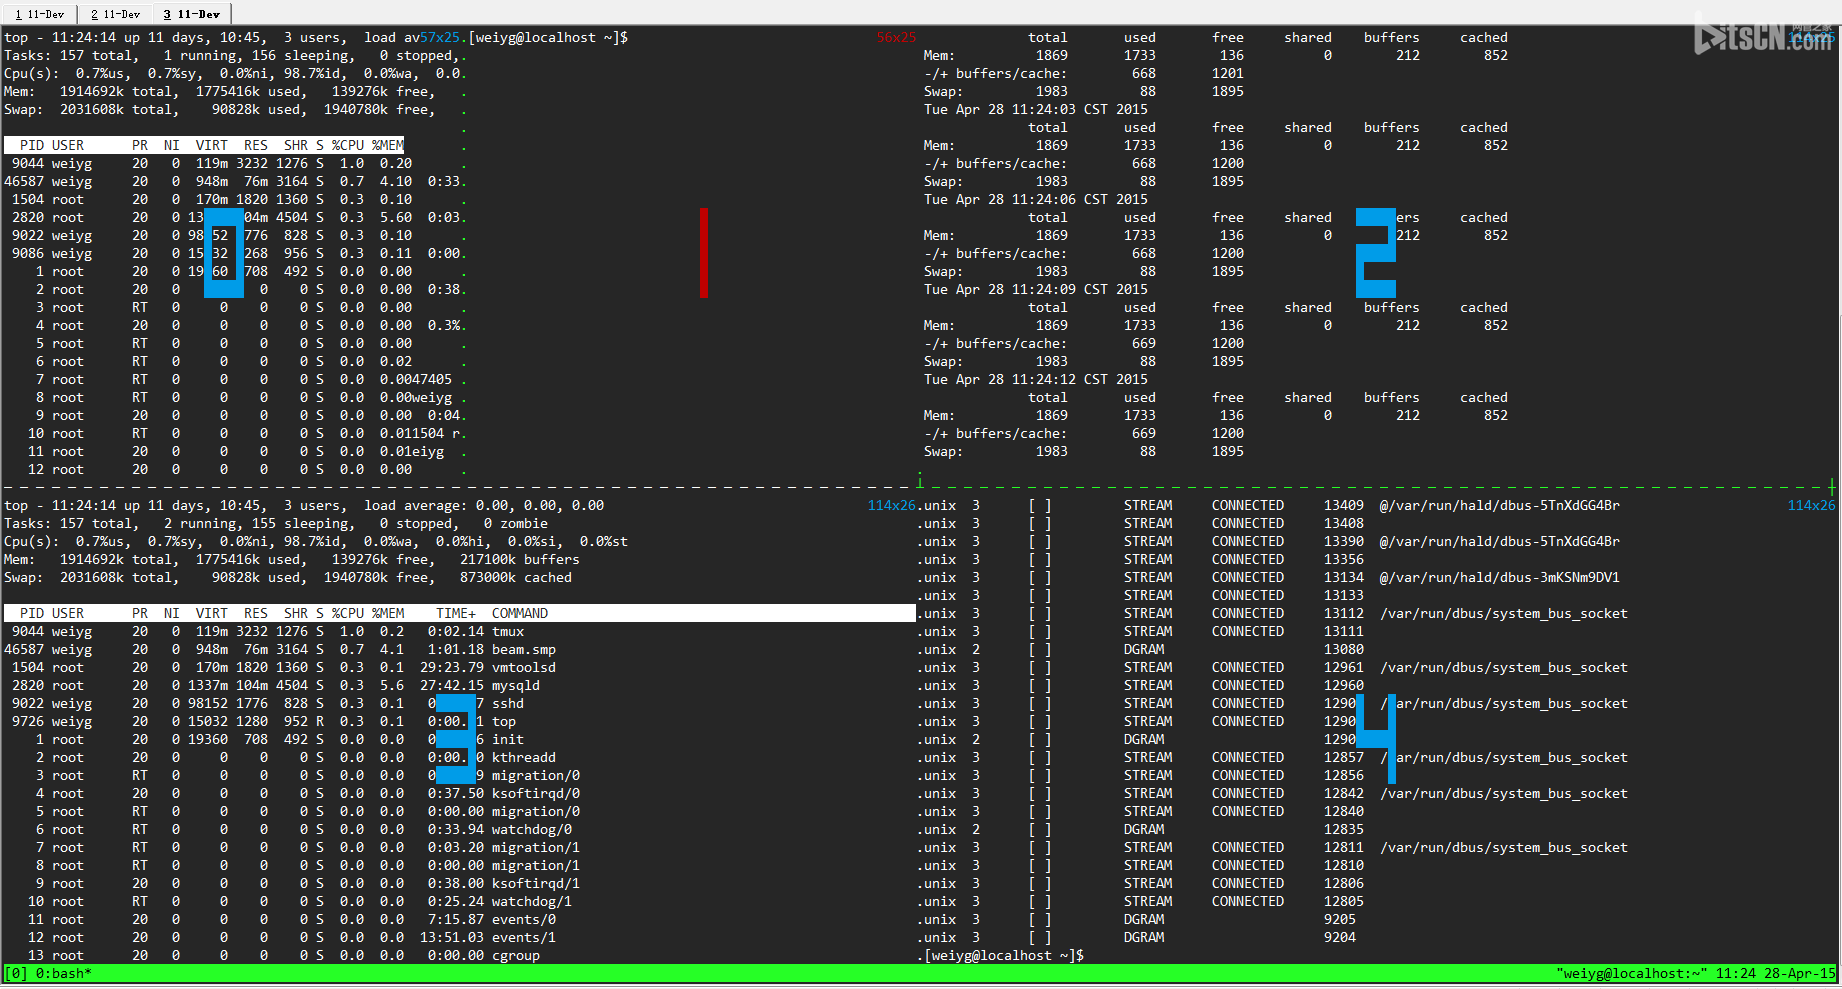This screenshot has width=1842, height=989.
Task: Click the TIME+ column header in top
Action: pyautogui.click(x=456, y=614)
